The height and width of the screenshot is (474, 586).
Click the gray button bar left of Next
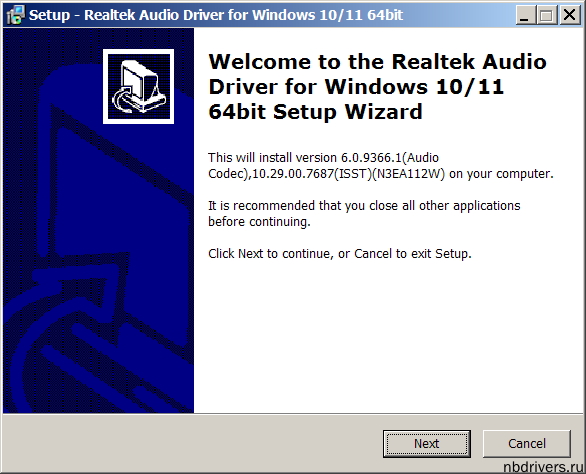point(192,444)
